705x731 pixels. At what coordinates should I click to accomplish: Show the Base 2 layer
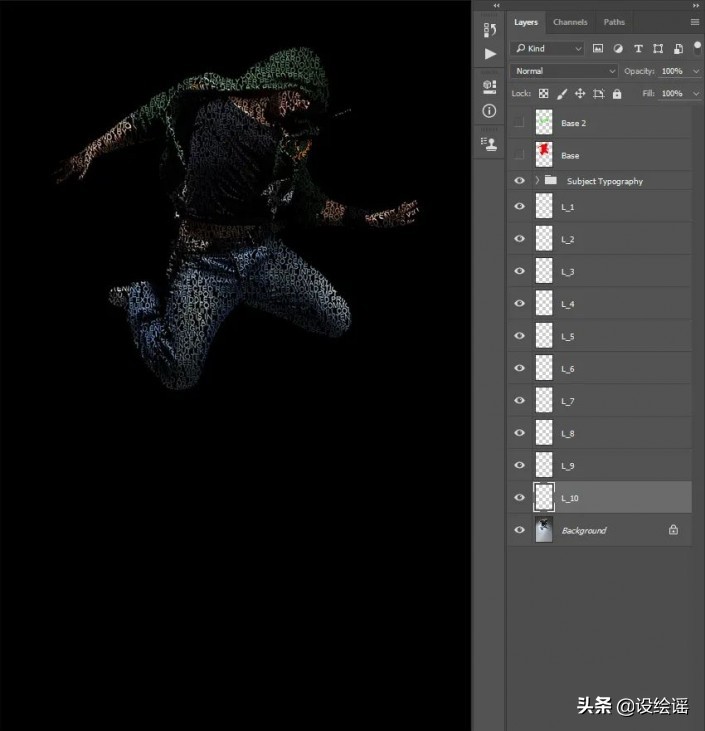pyautogui.click(x=519, y=123)
